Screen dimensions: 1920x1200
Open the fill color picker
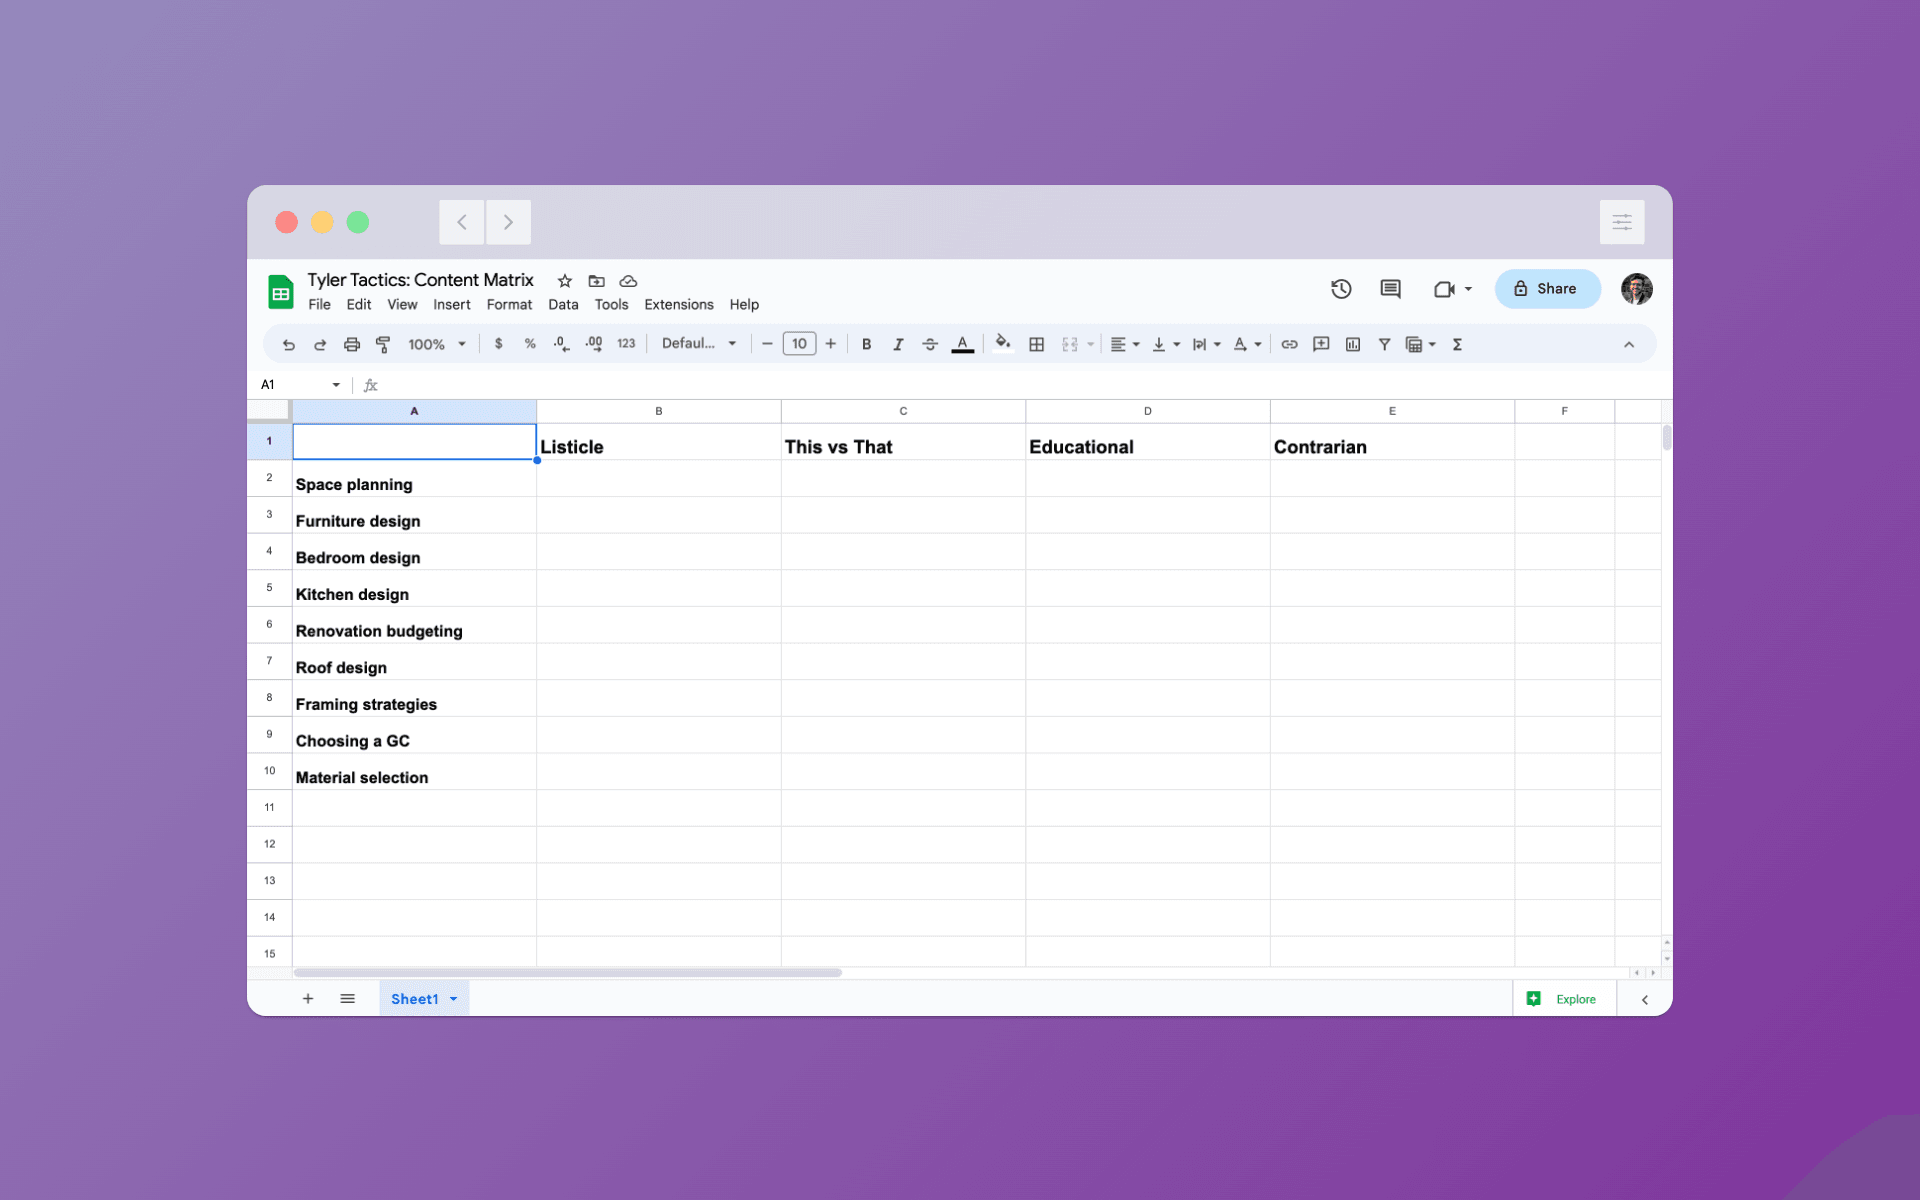click(x=1002, y=344)
